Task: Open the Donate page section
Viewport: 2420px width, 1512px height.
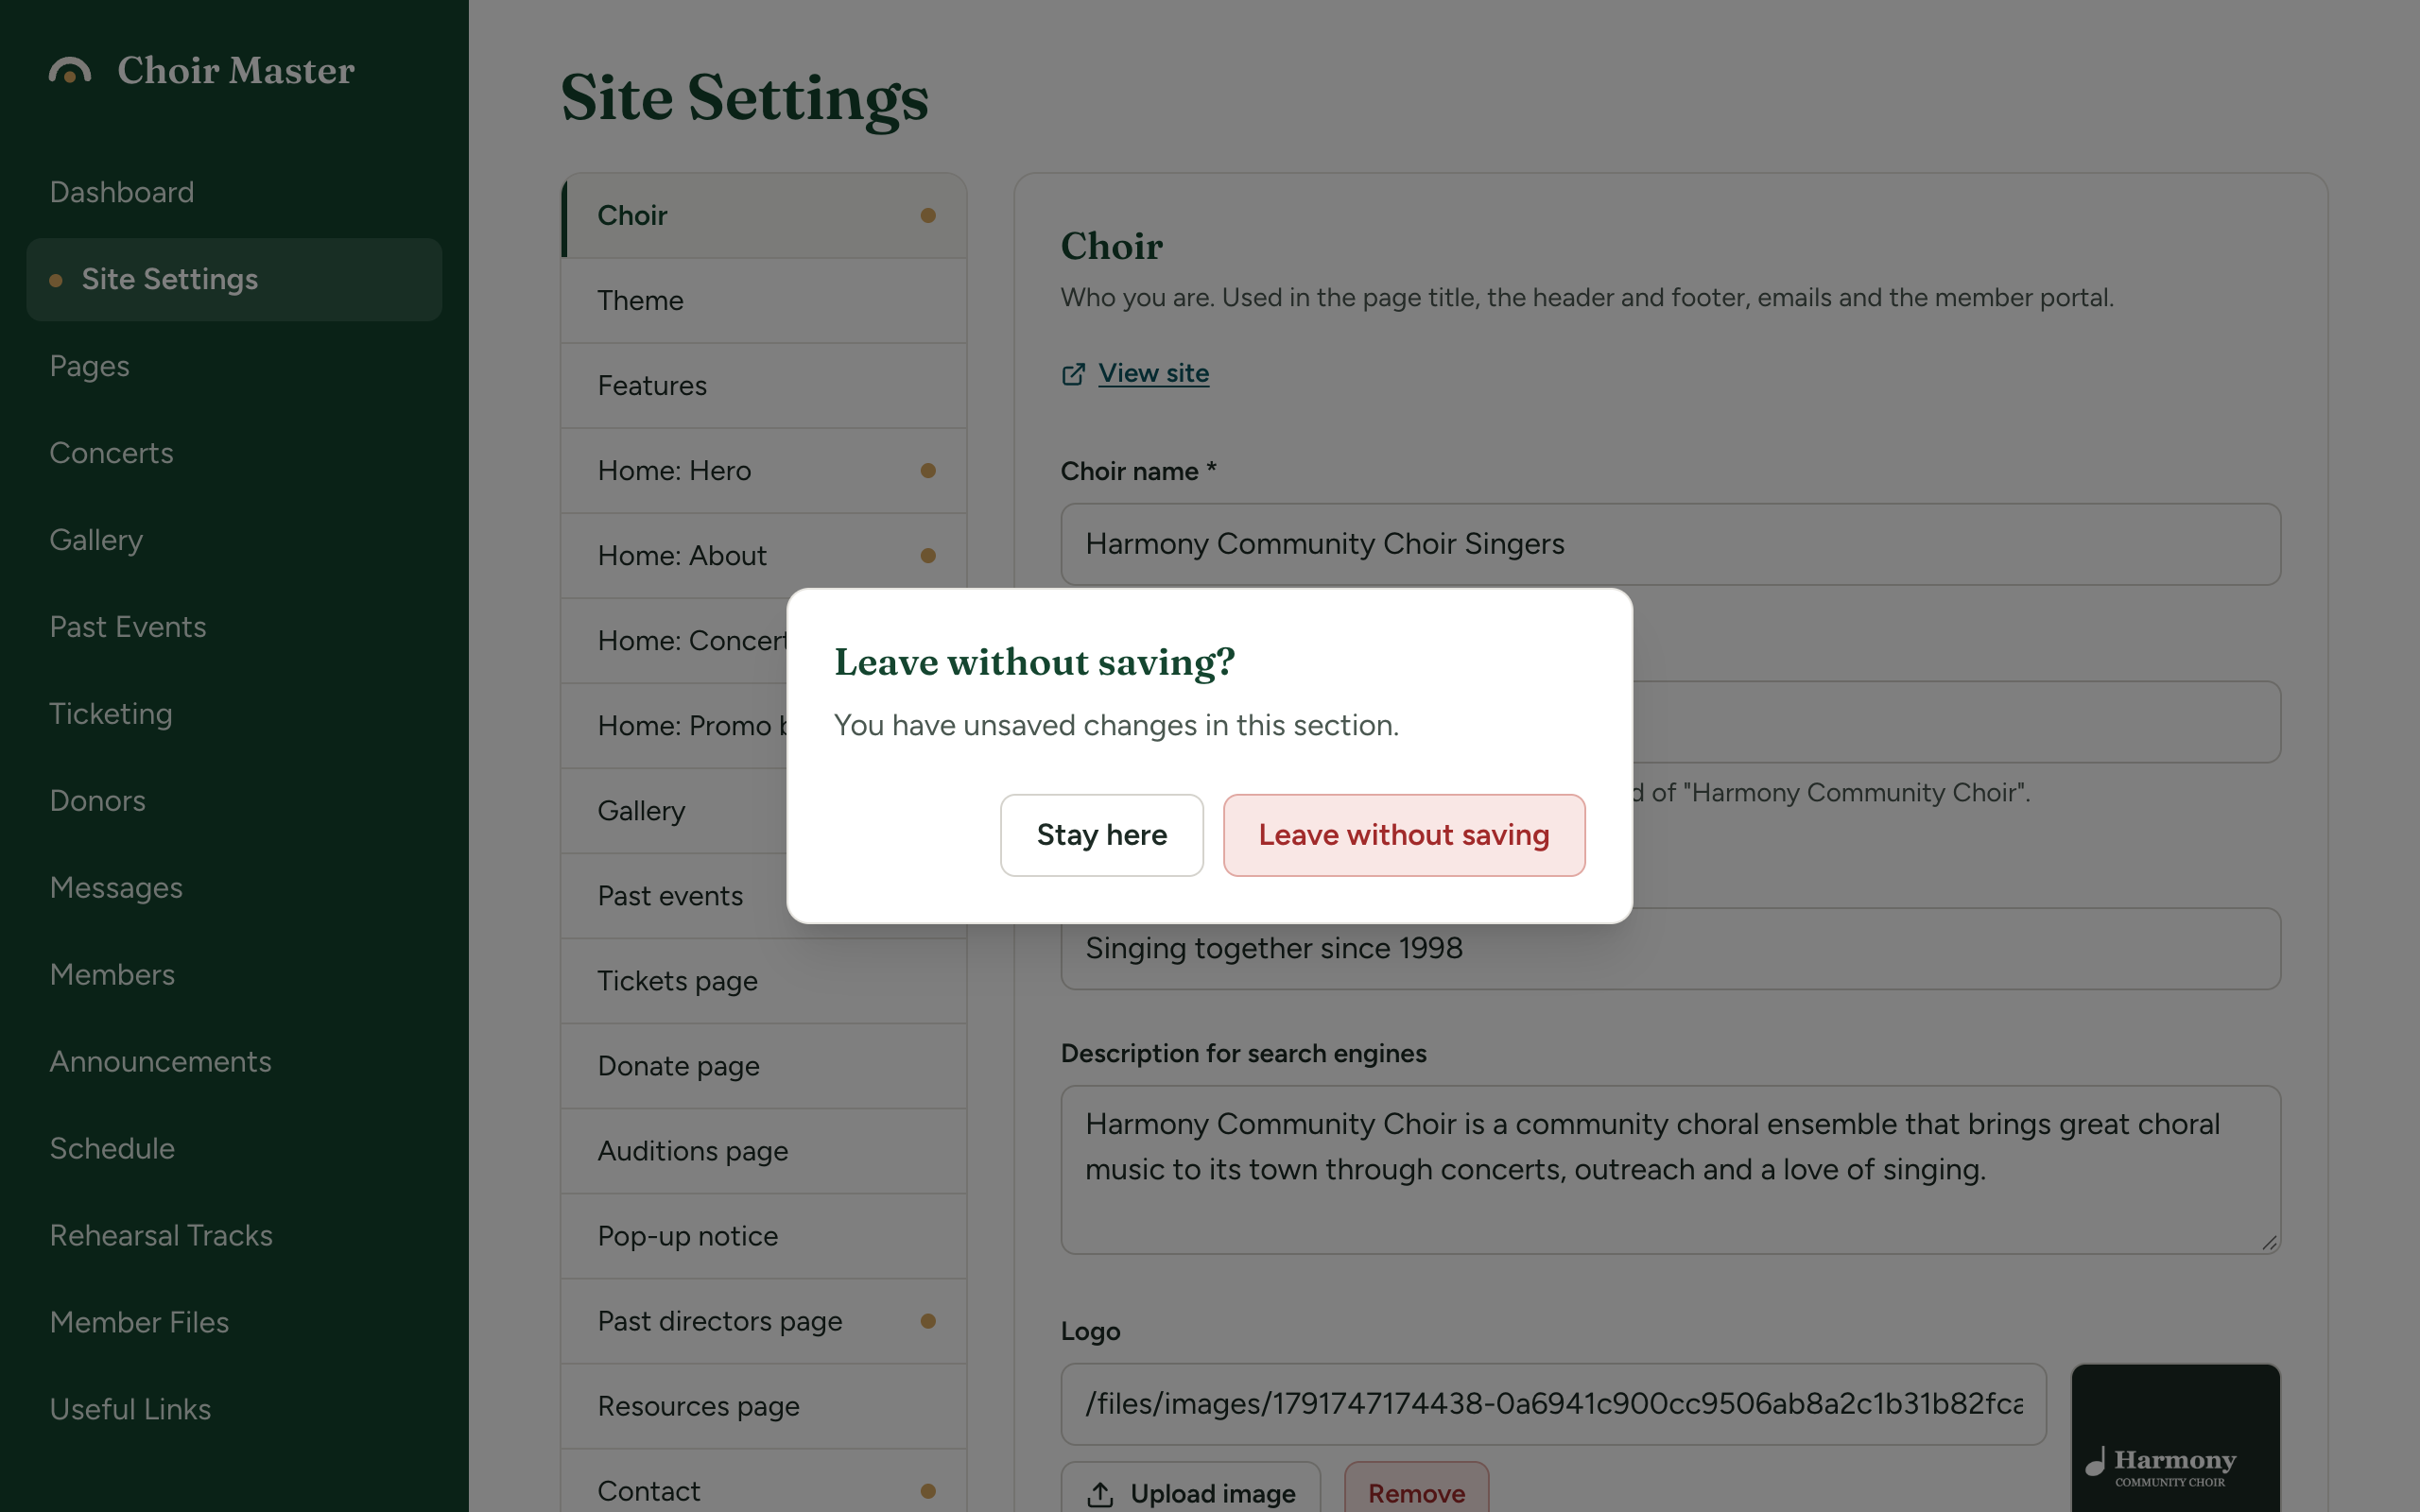Action: point(764,1066)
